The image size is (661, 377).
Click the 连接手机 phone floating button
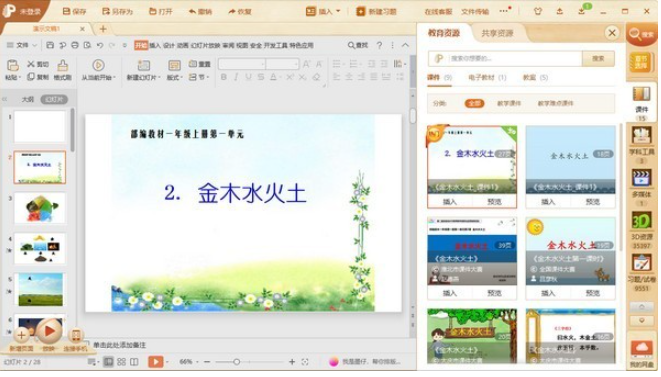pos(75,336)
